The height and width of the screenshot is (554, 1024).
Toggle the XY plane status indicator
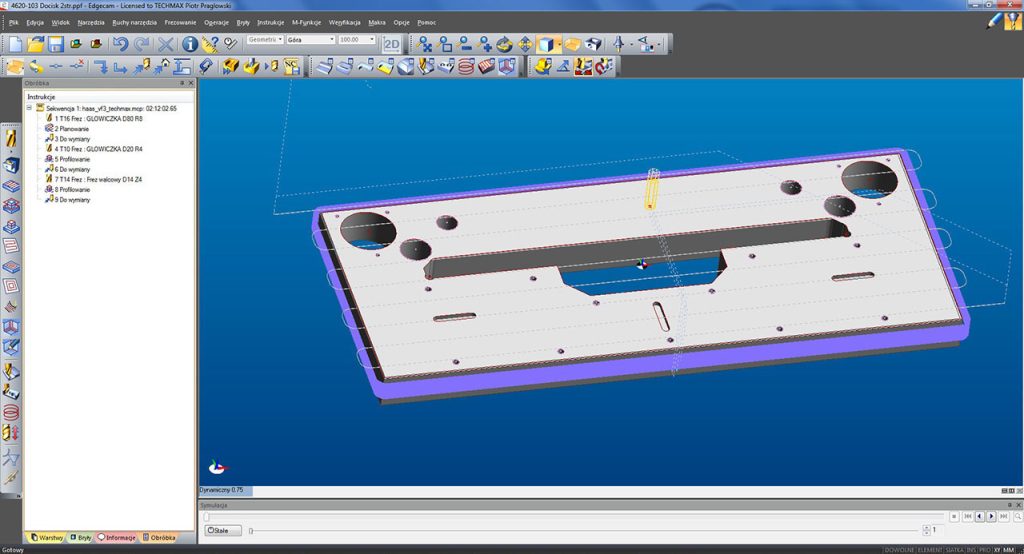997,550
